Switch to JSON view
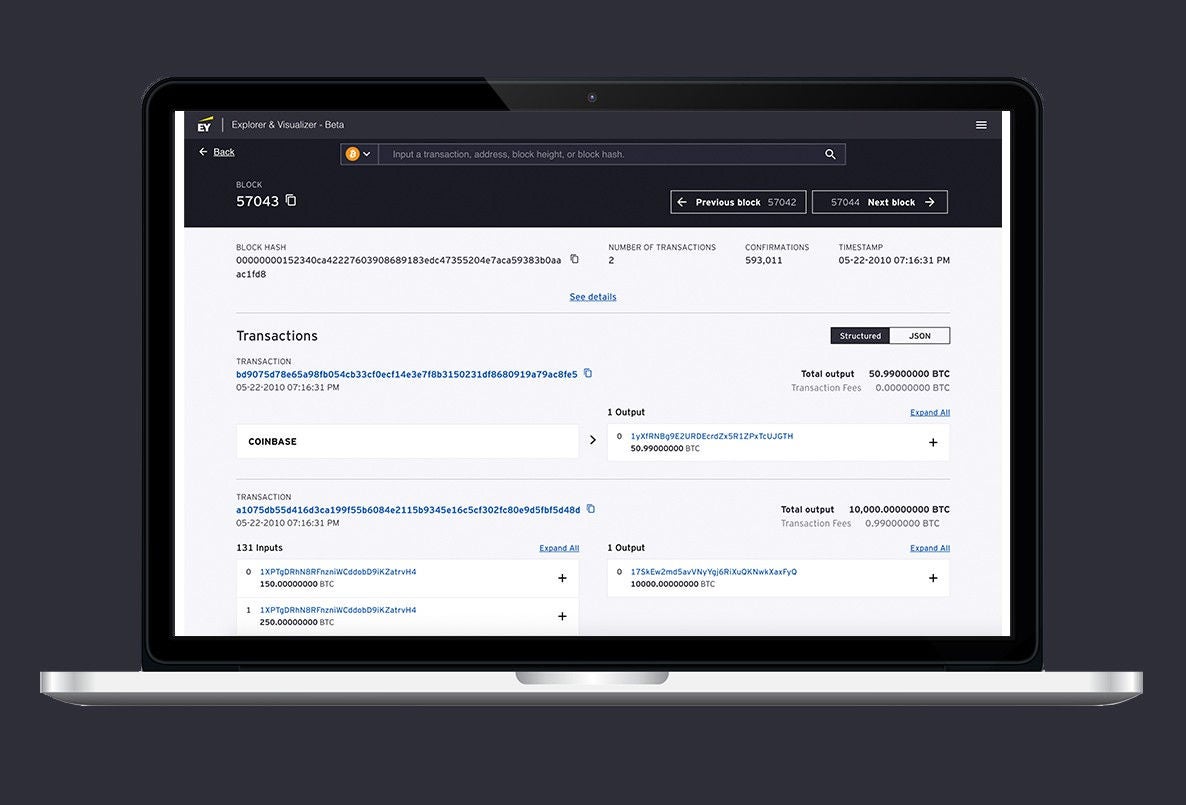Image resolution: width=1186 pixels, height=805 pixels. pos(919,336)
